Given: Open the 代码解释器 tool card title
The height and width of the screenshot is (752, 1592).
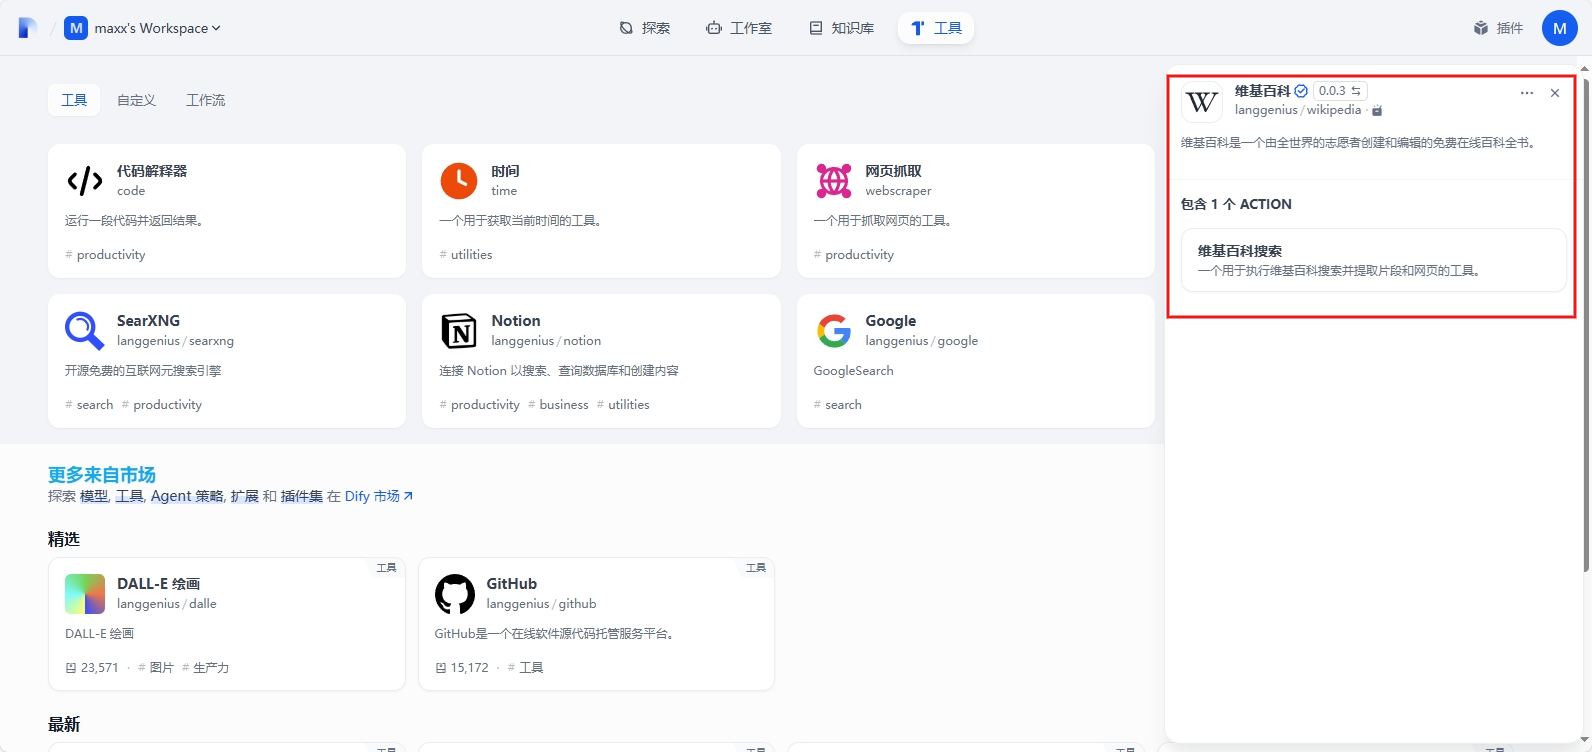Looking at the screenshot, I should tap(152, 171).
